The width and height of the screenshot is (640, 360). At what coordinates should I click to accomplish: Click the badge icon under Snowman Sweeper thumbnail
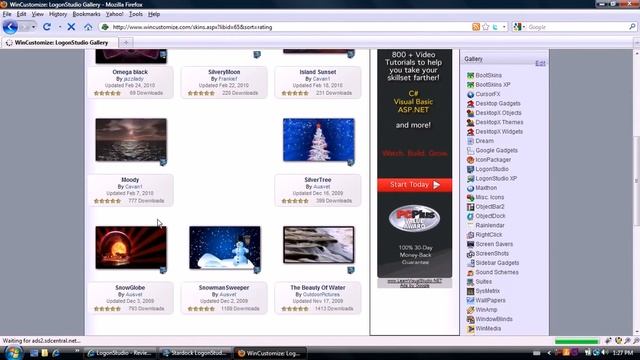pos(257,270)
